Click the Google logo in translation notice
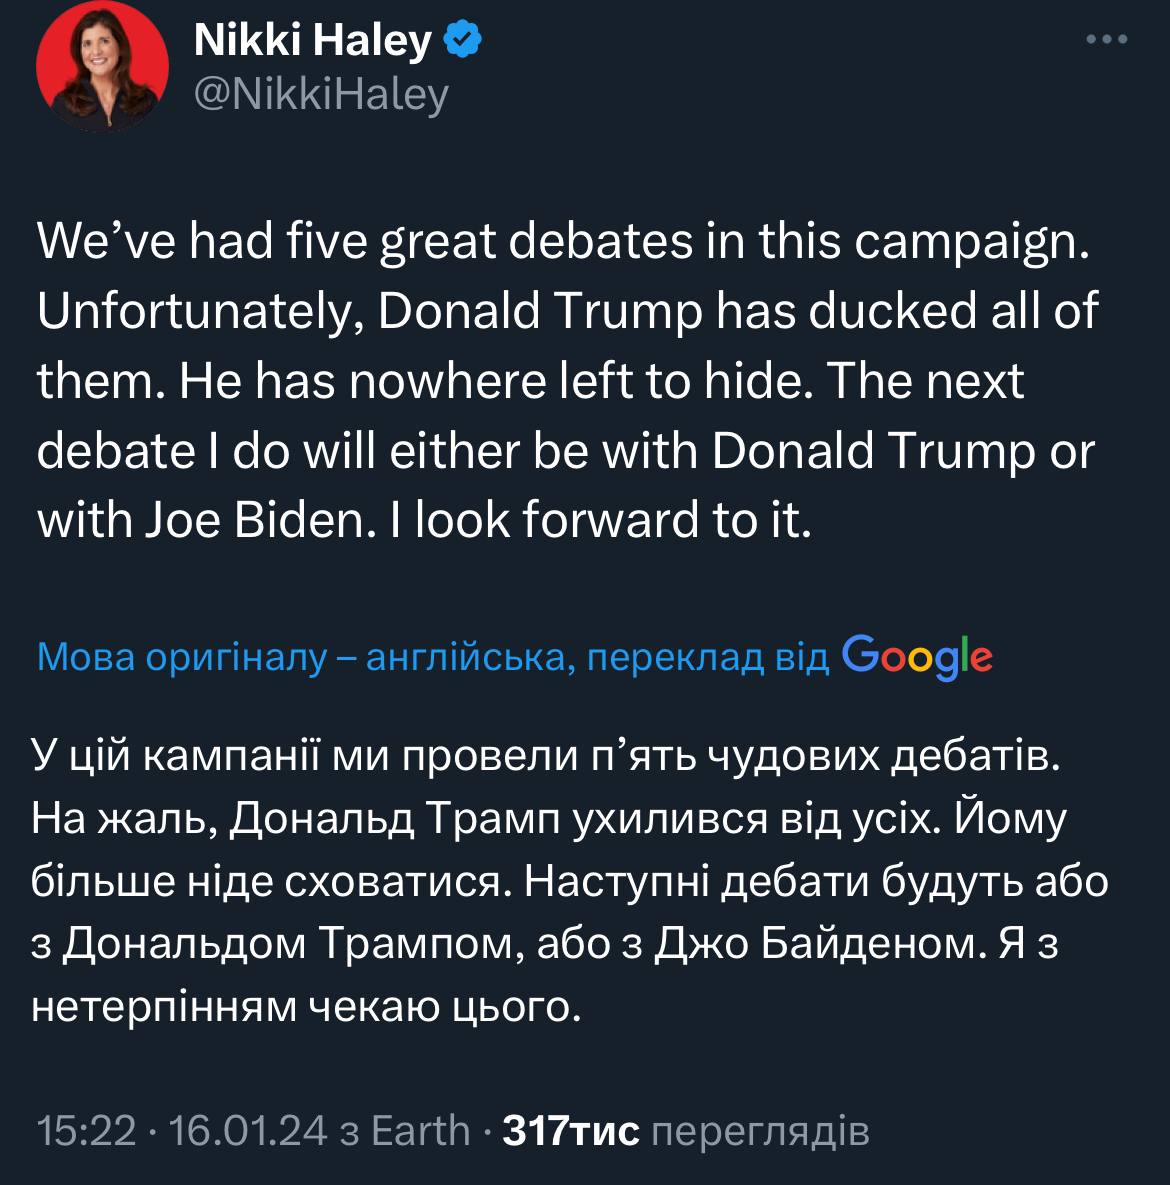 click(x=917, y=658)
